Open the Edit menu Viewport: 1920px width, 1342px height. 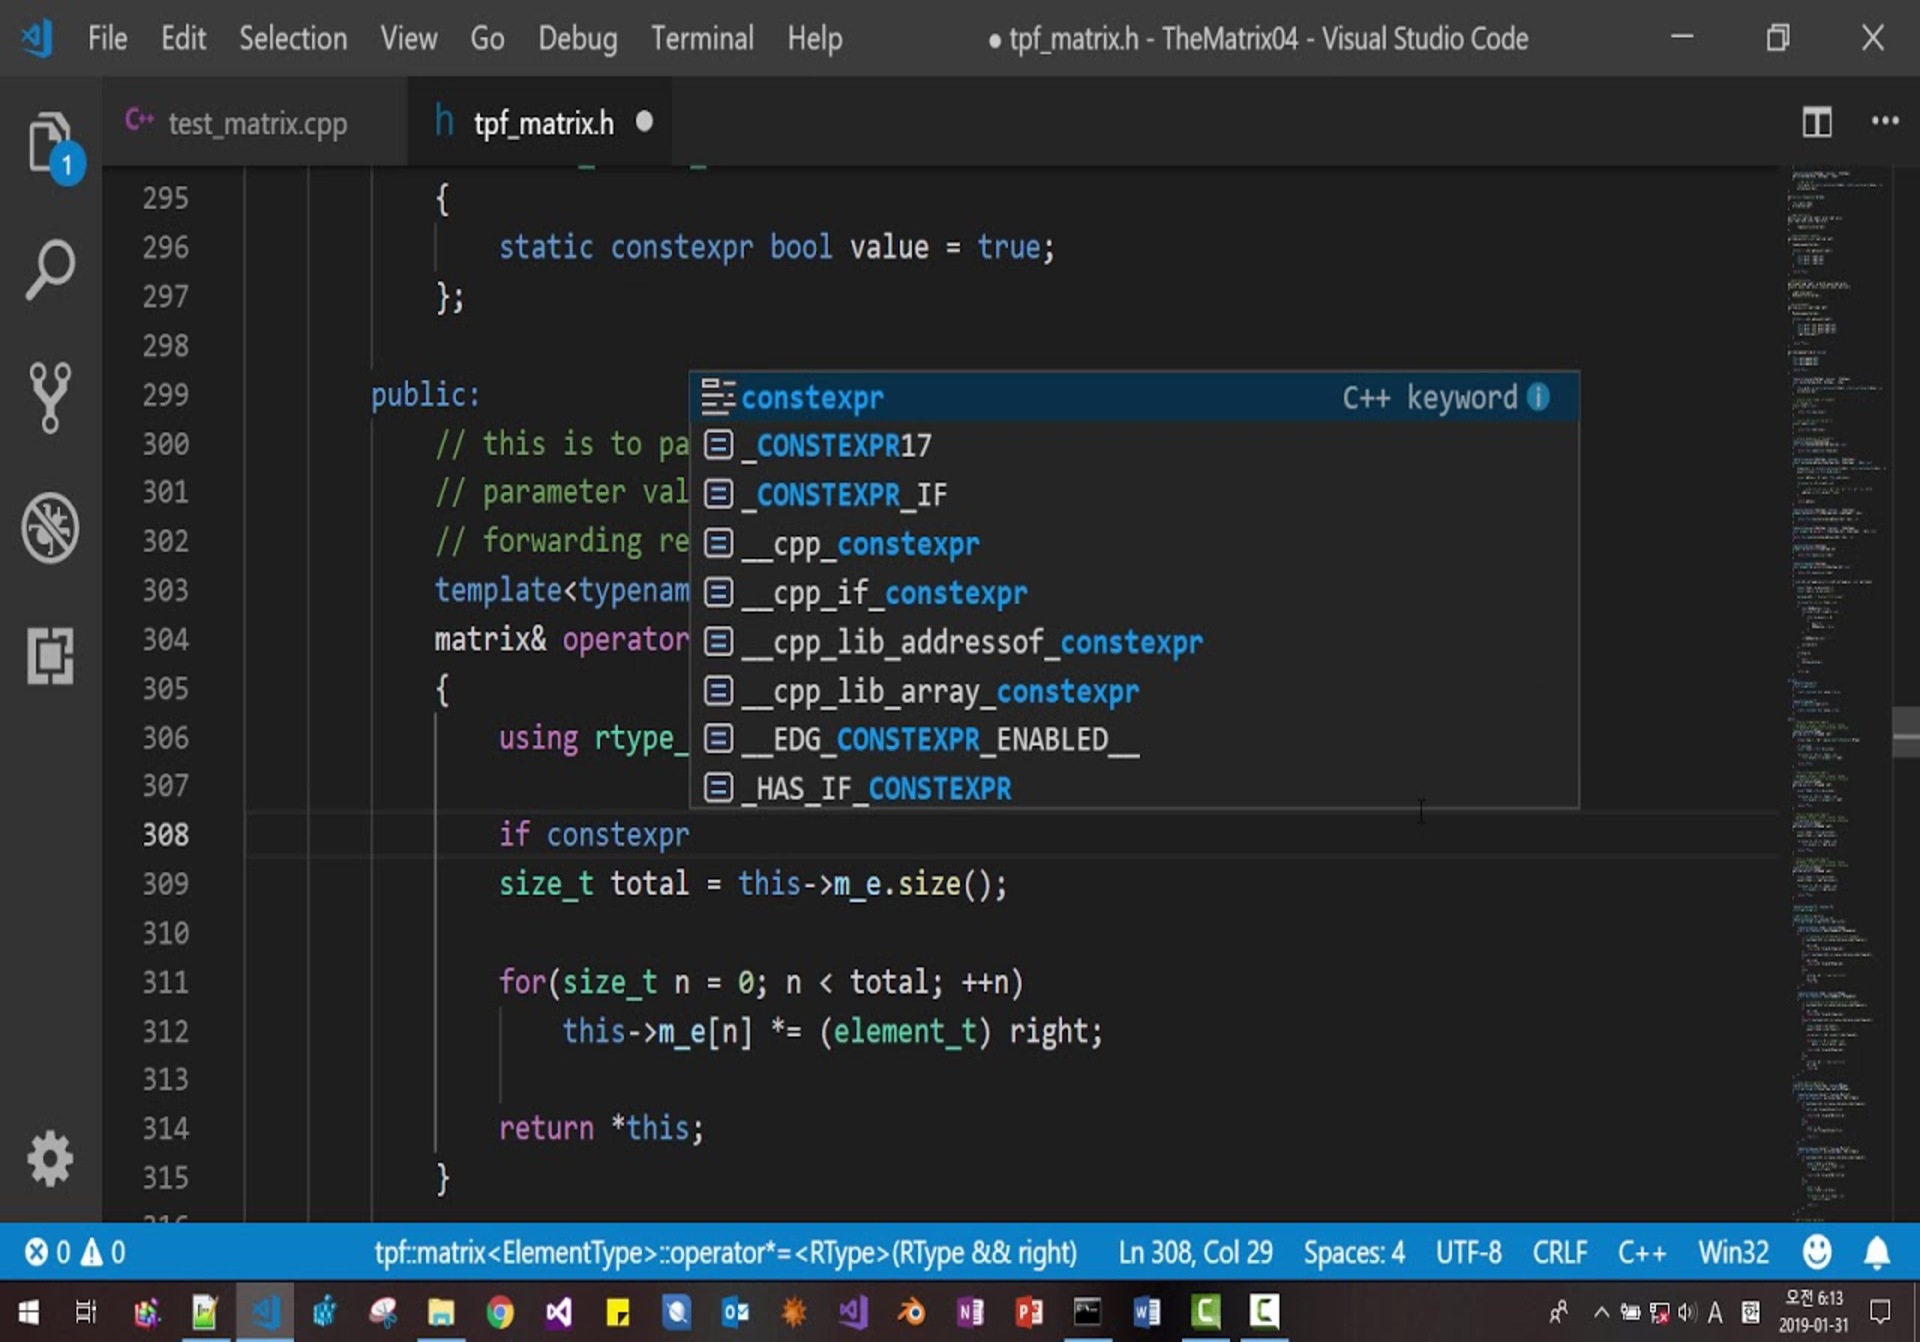[183, 38]
